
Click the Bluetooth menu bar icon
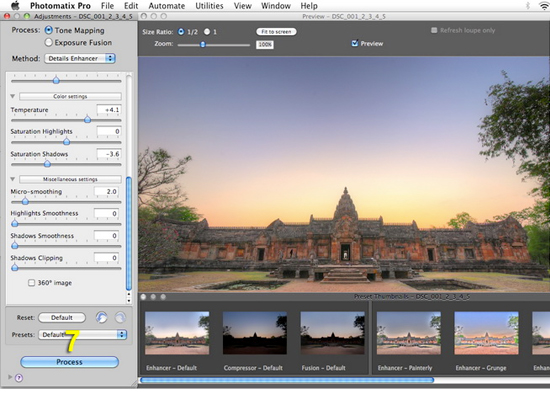click(528, 5)
